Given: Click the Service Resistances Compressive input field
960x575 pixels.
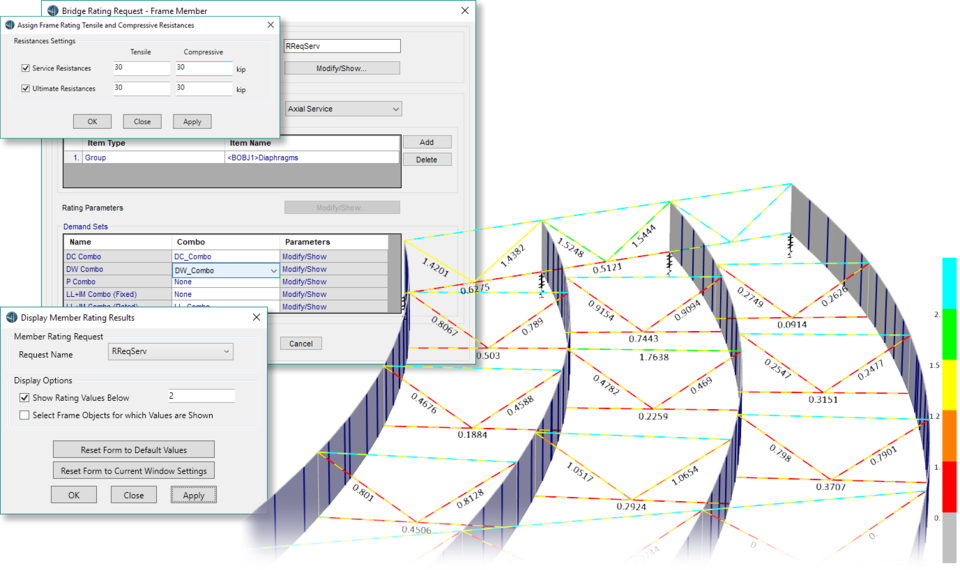Looking at the screenshot, I should click(203, 68).
